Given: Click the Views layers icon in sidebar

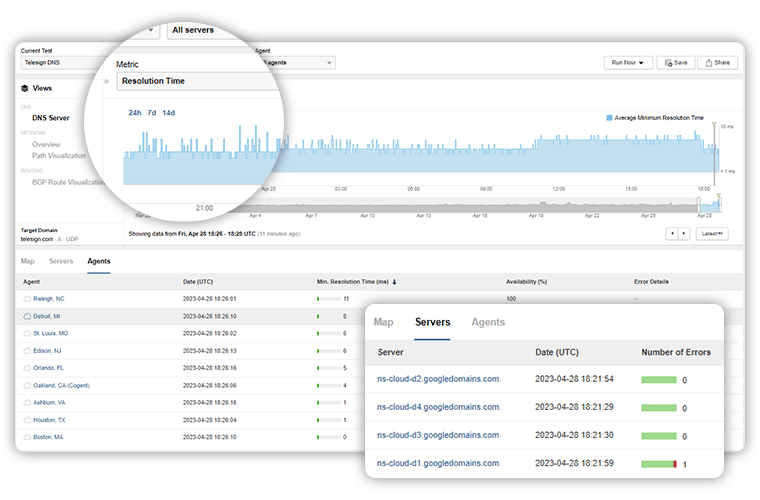Looking at the screenshot, I should pyautogui.click(x=25, y=88).
